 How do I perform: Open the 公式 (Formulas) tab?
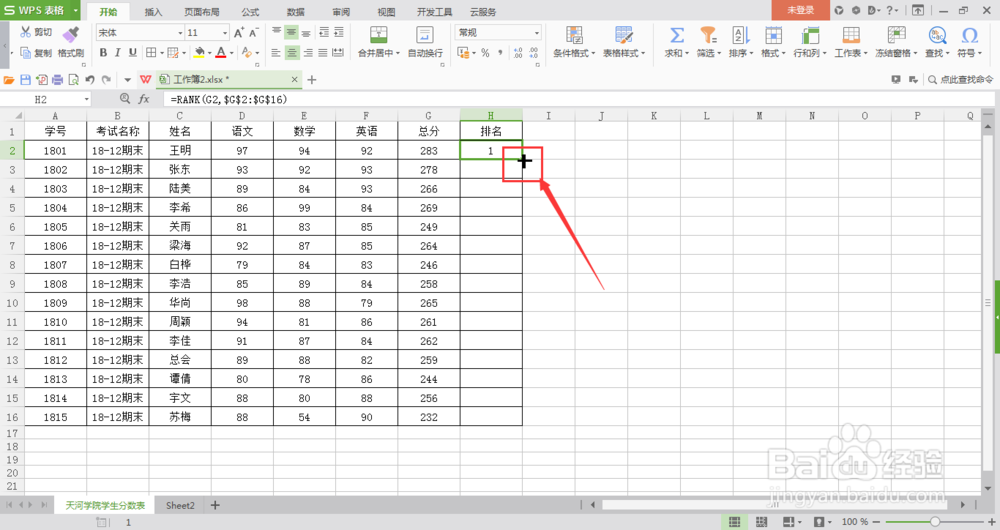coord(250,11)
